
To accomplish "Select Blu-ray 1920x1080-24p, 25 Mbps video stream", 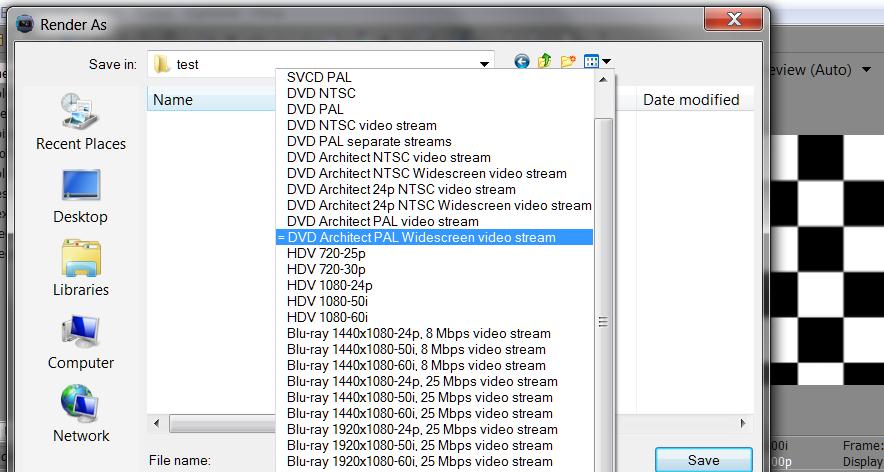I will [x=434, y=429].
